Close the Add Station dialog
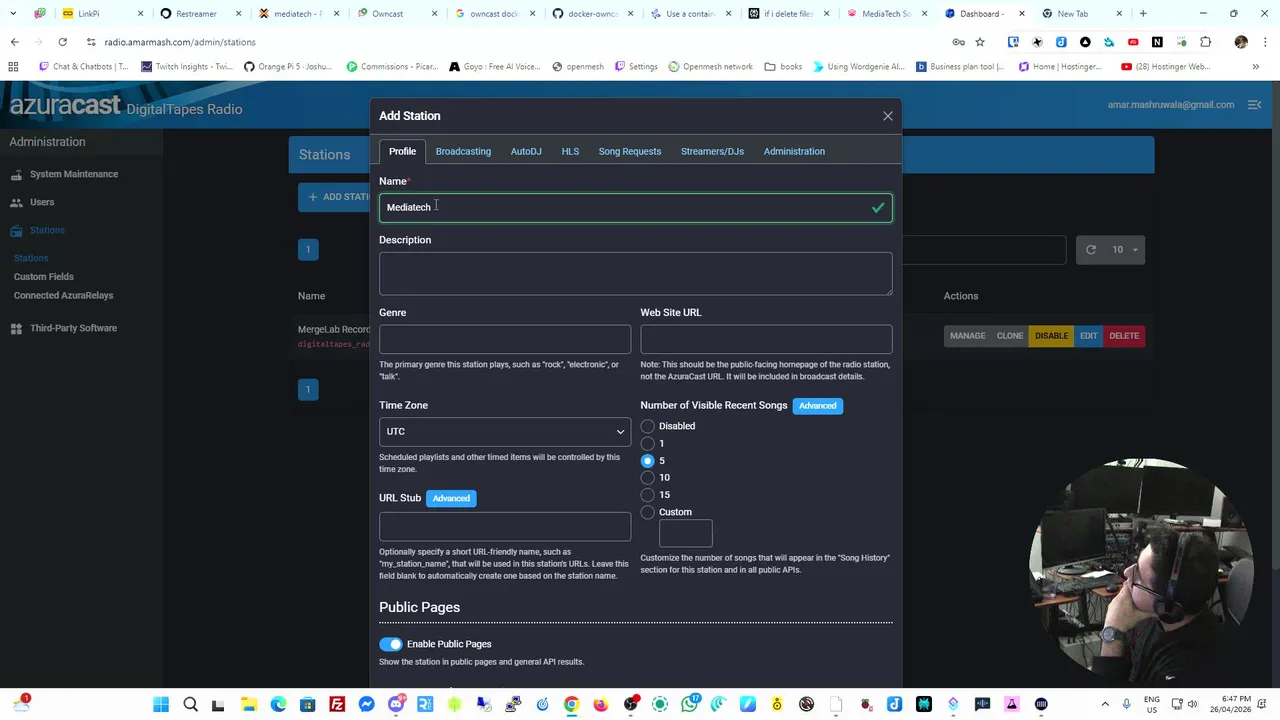Image resolution: width=1280 pixels, height=720 pixels. click(887, 116)
